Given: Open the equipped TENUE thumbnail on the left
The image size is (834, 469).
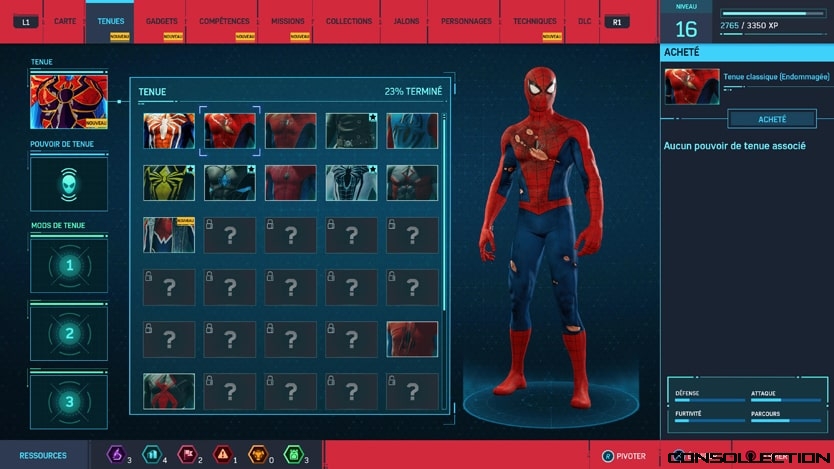Looking at the screenshot, I should (69, 102).
